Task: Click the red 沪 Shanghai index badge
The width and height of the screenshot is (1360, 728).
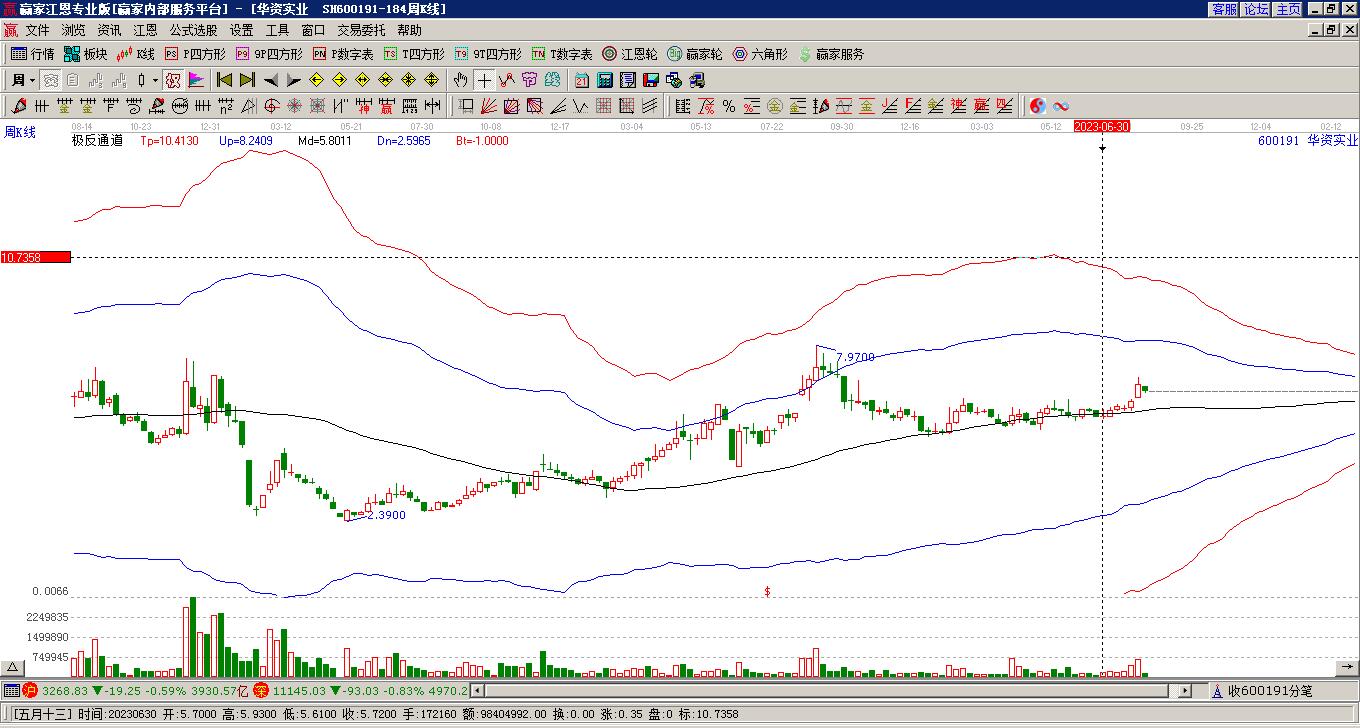Action: coord(30,690)
